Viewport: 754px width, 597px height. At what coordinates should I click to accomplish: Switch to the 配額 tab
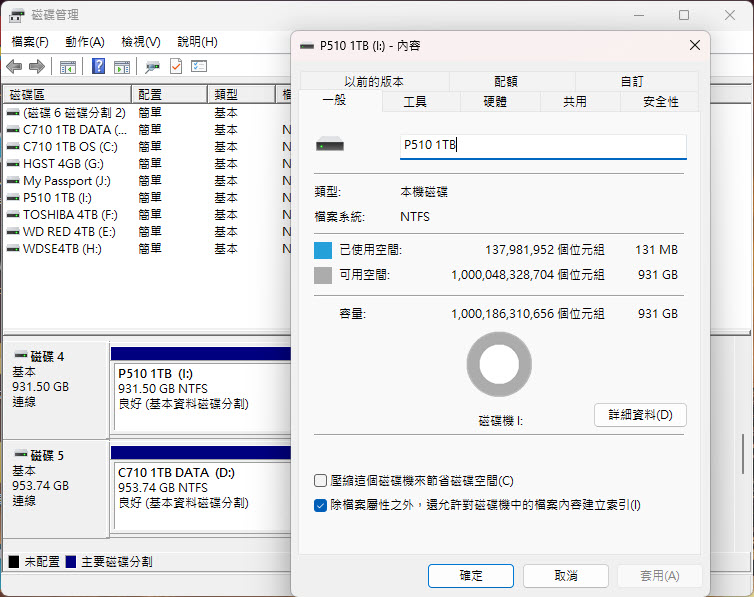pyautogui.click(x=506, y=82)
